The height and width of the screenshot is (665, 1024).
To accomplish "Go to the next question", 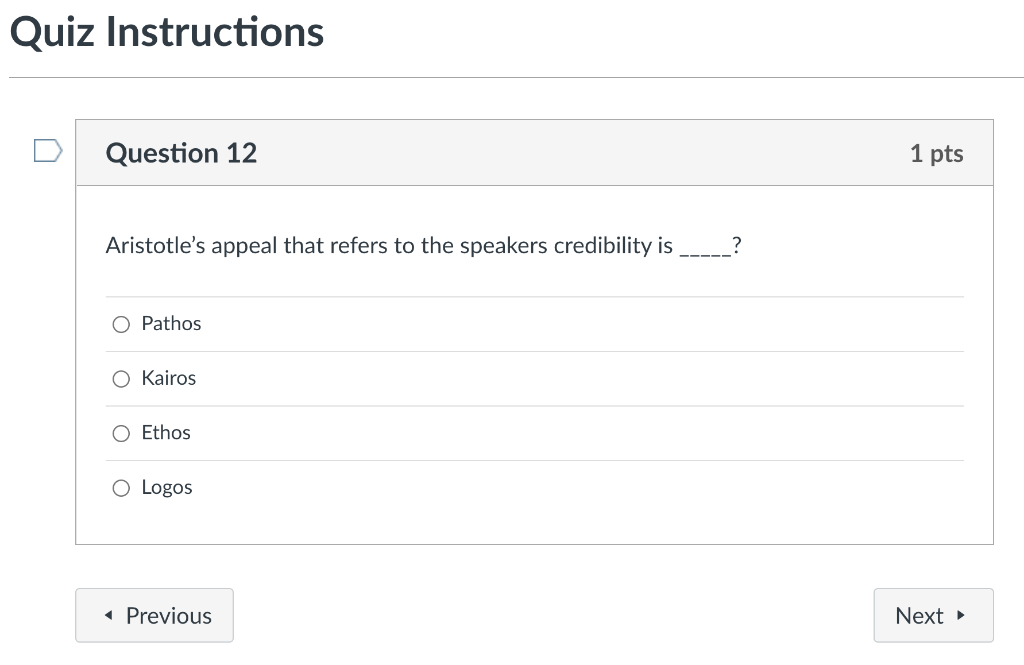I will (933, 616).
